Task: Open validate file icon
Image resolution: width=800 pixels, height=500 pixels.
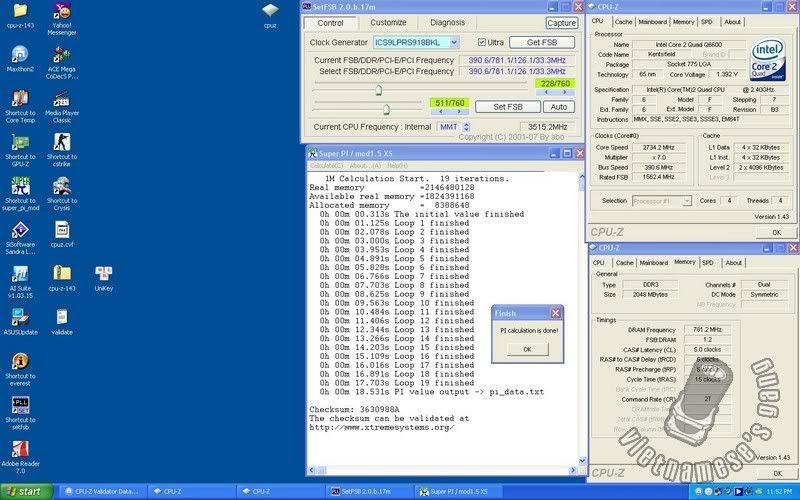Action: [62, 322]
